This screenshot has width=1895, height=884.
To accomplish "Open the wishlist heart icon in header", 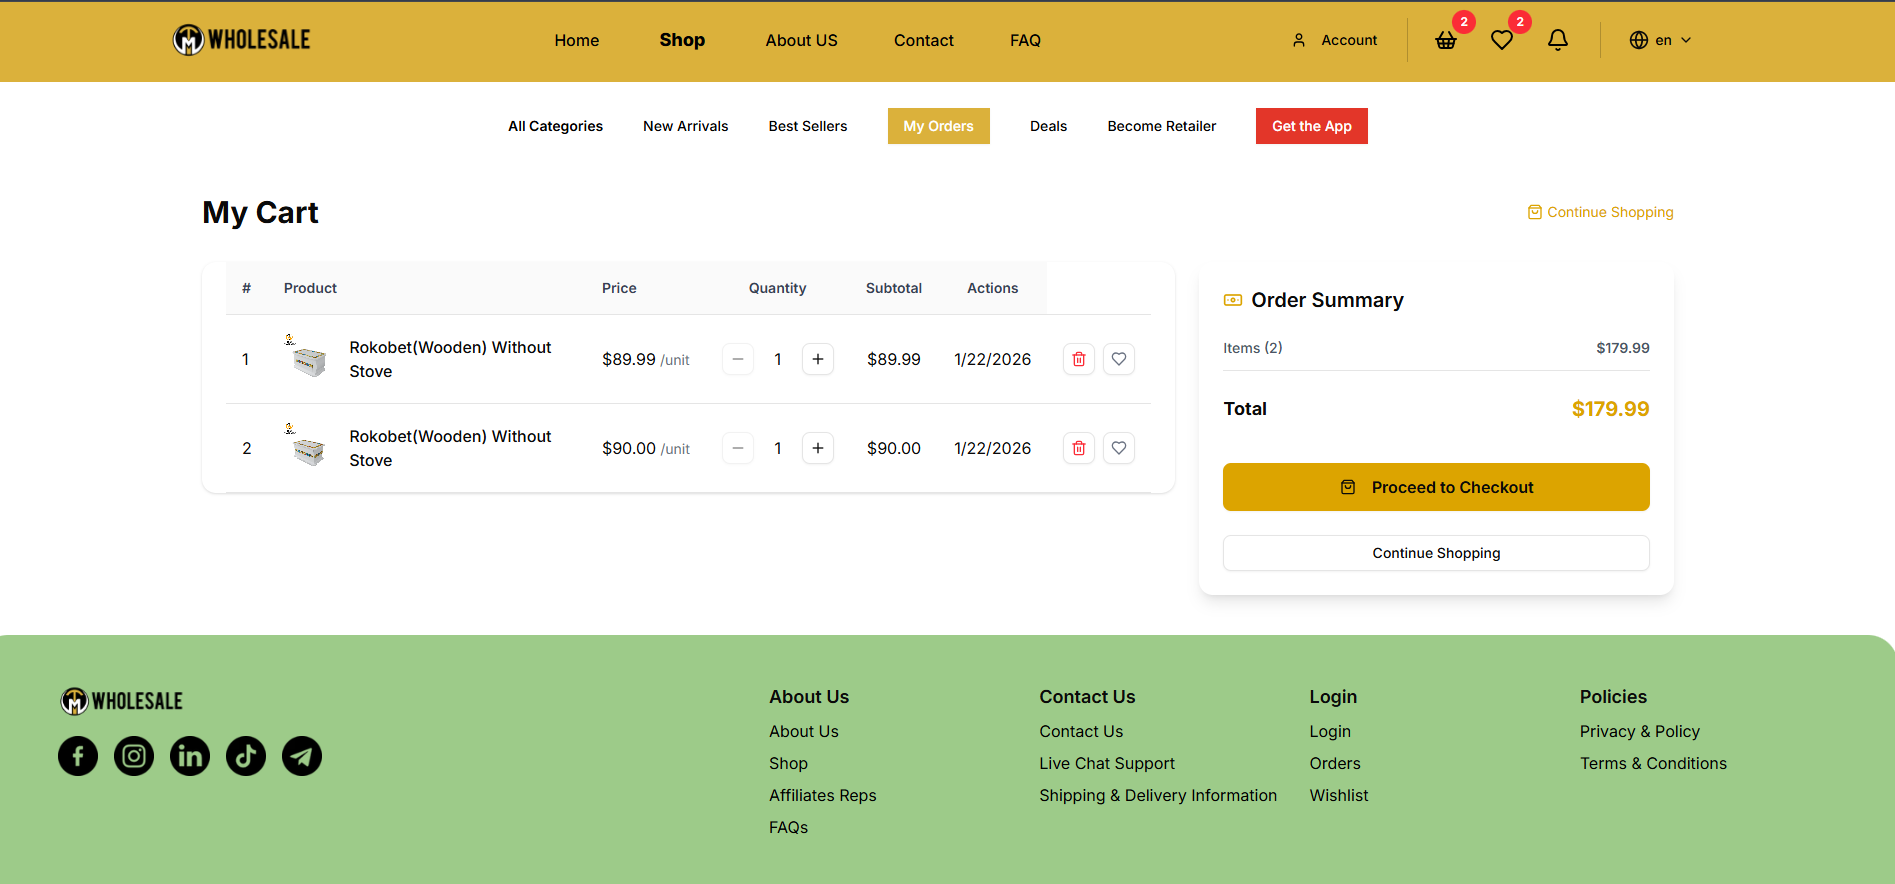I will click(x=1501, y=41).
